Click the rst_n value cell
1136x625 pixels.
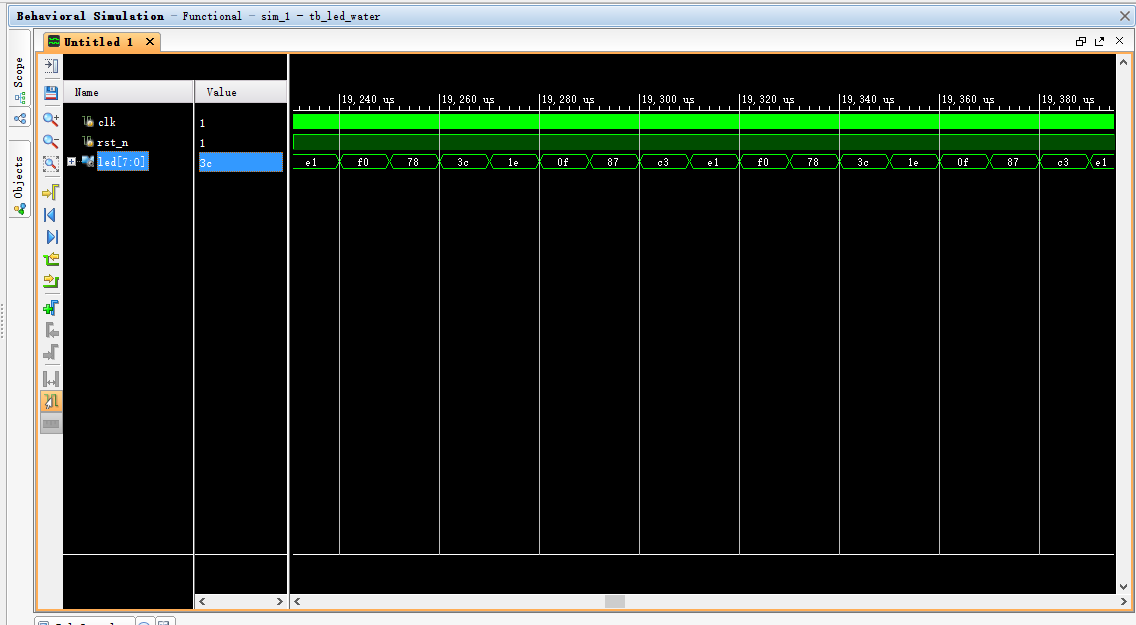[241, 143]
